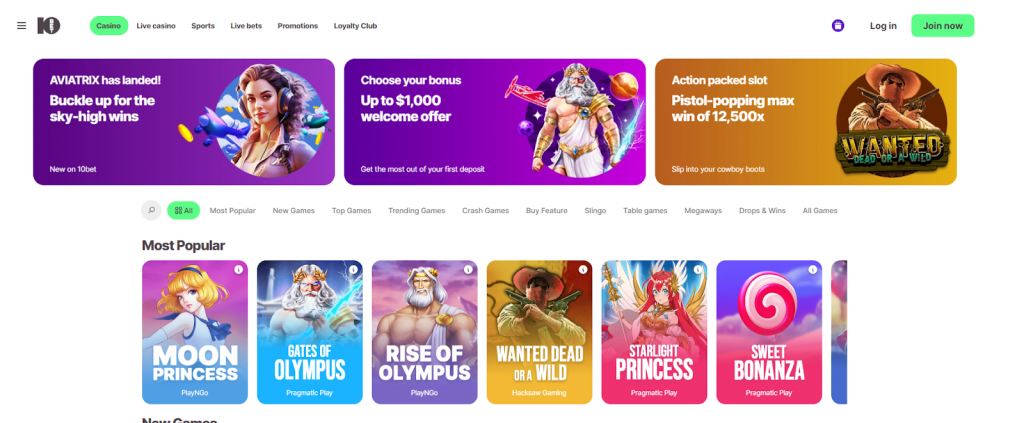Click the Log in button
1024x423 pixels.
tap(883, 26)
